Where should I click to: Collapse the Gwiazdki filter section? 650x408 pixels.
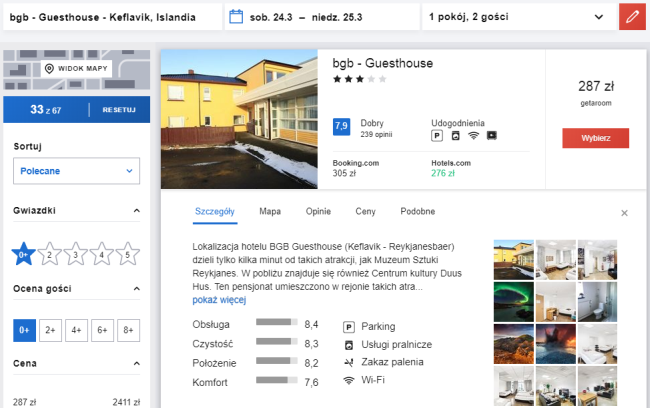[x=136, y=211]
